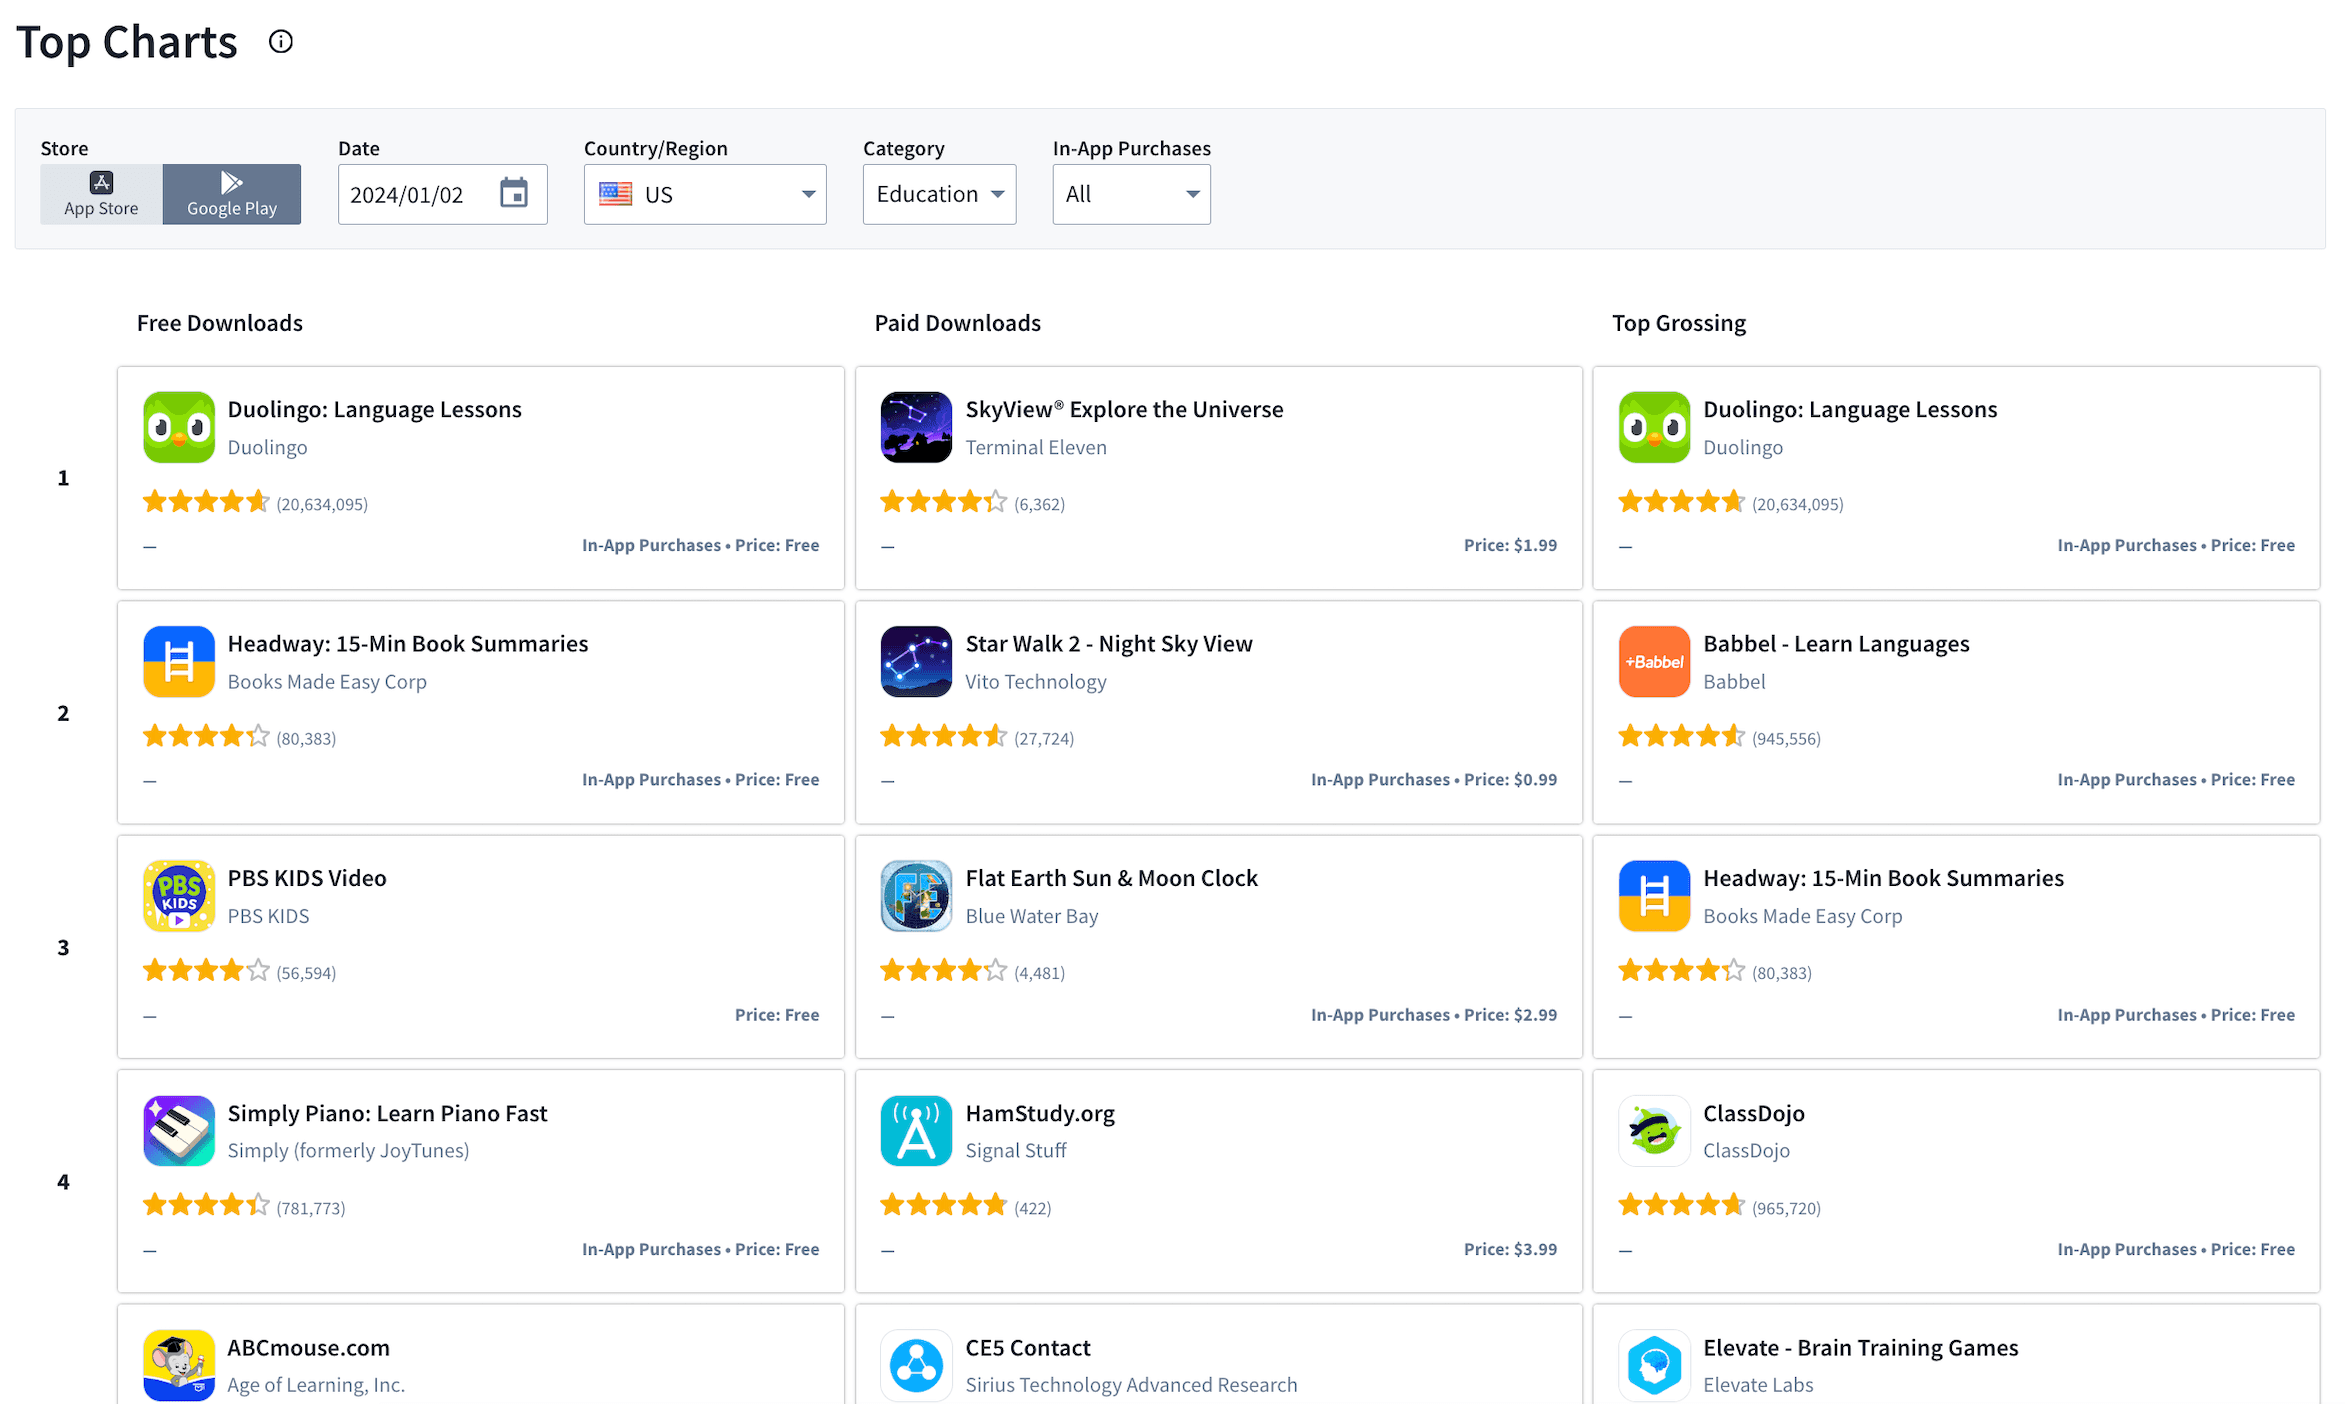
Task: Click the ClassDojo app icon
Action: pyautogui.click(x=1653, y=1130)
